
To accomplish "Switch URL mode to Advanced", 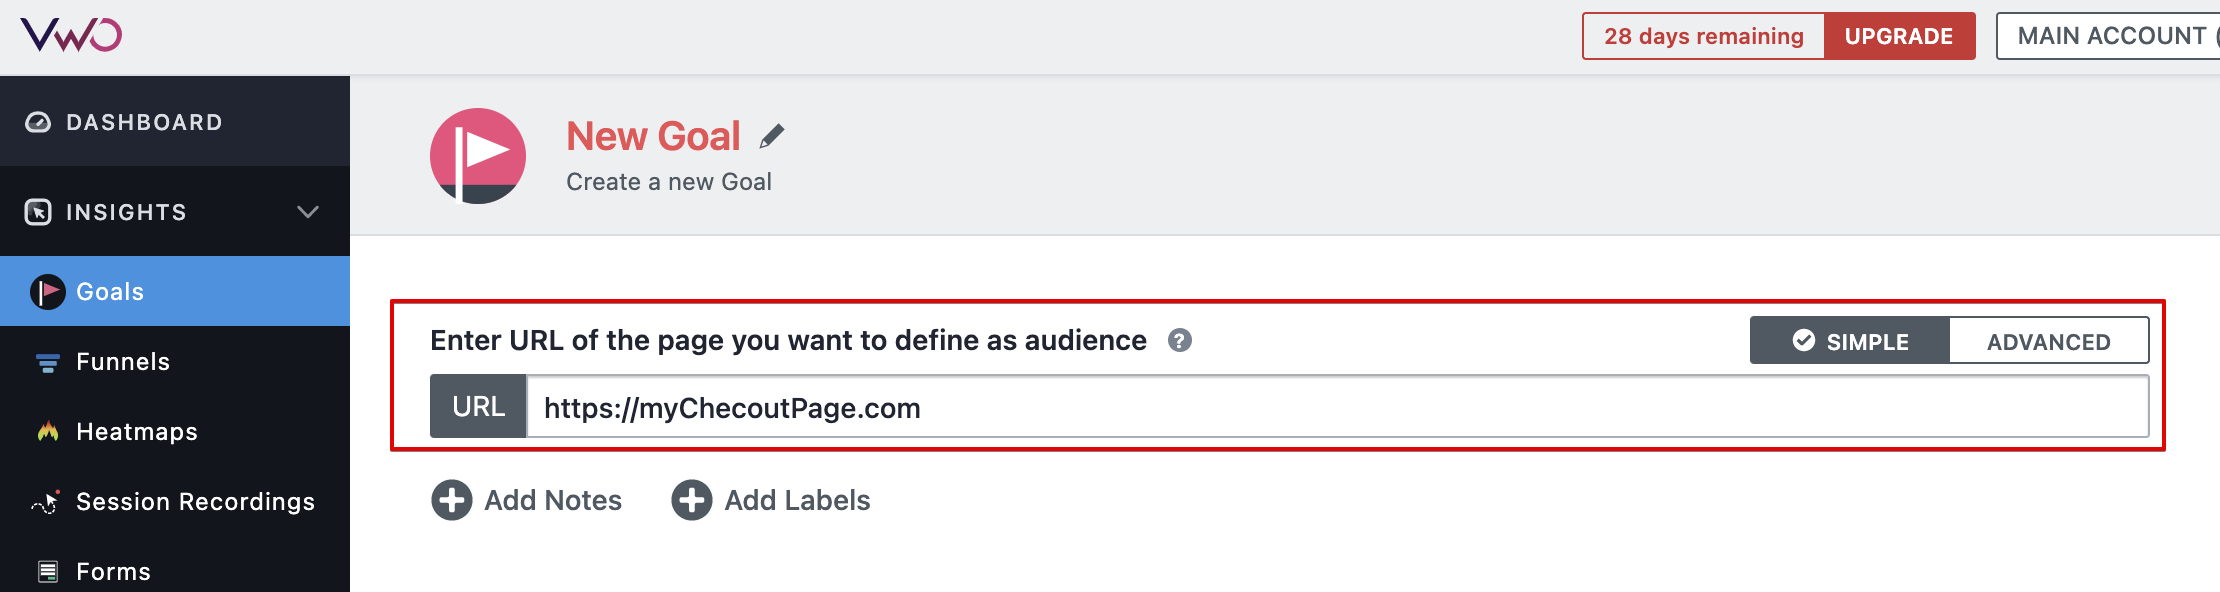I will click(2048, 342).
